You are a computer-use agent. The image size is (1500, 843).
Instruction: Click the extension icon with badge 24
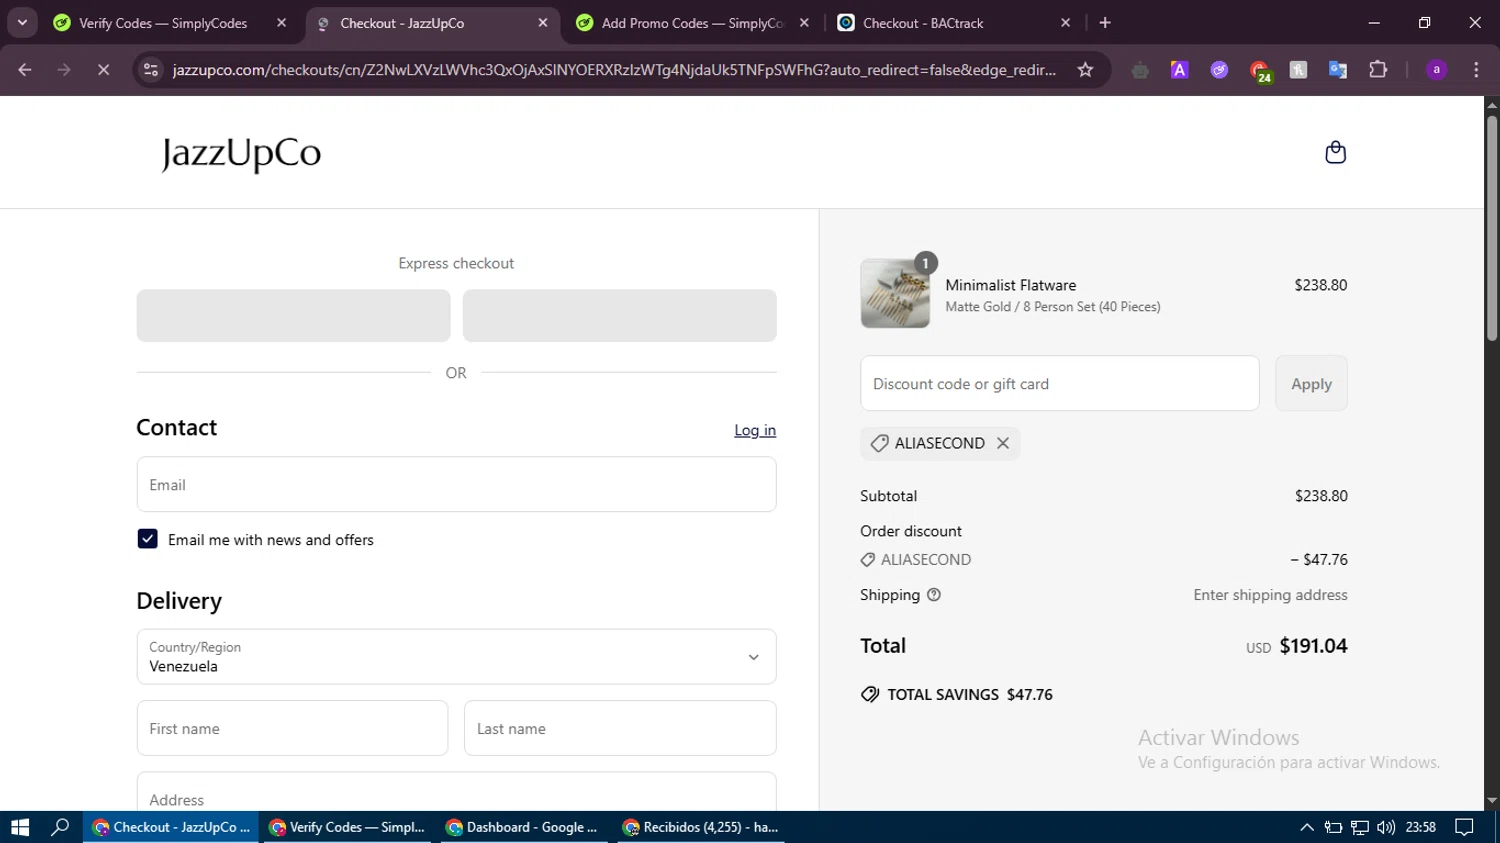coord(1260,71)
